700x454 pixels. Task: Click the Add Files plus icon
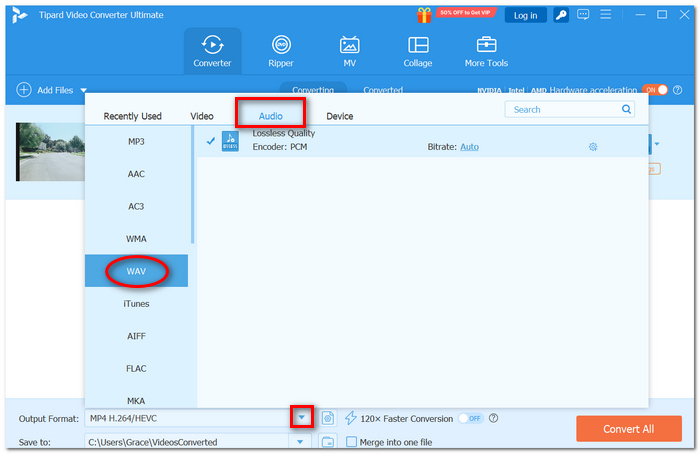24,90
